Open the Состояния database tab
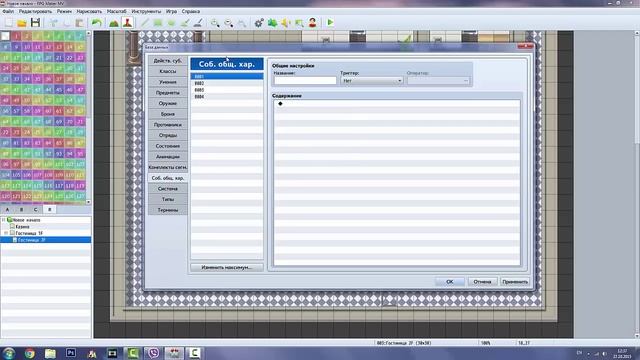 click(168, 146)
